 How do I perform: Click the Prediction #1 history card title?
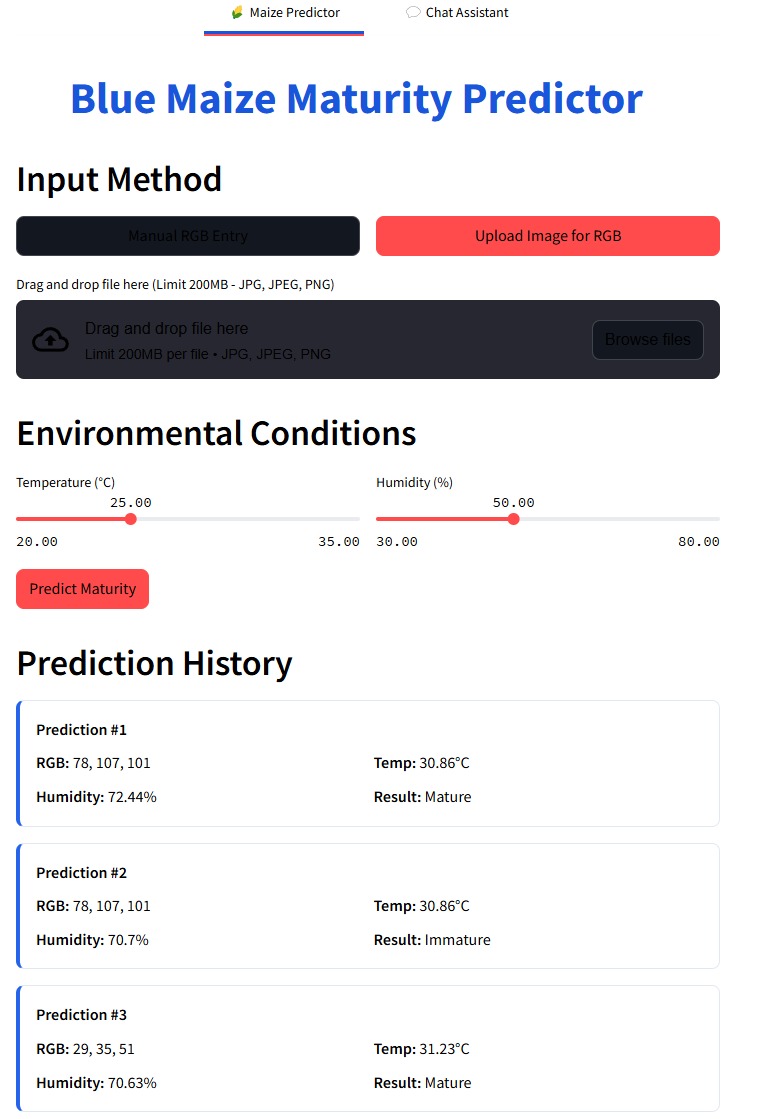(82, 730)
